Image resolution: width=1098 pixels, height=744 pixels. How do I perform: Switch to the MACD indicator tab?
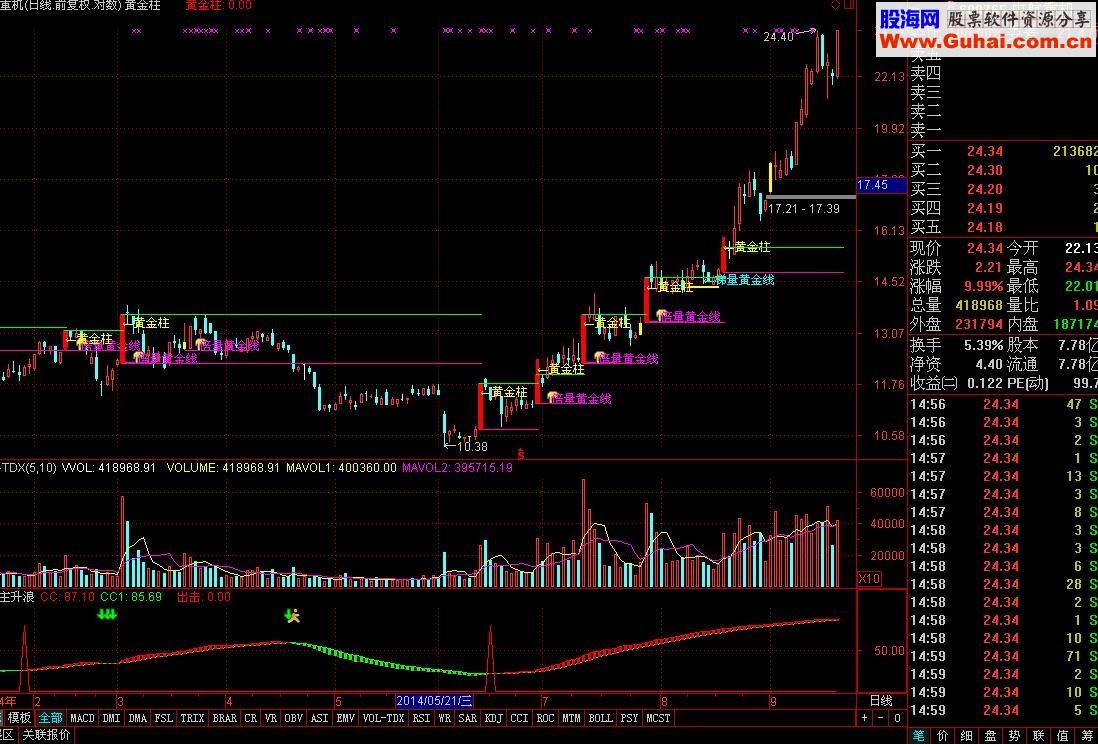click(82, 718)
